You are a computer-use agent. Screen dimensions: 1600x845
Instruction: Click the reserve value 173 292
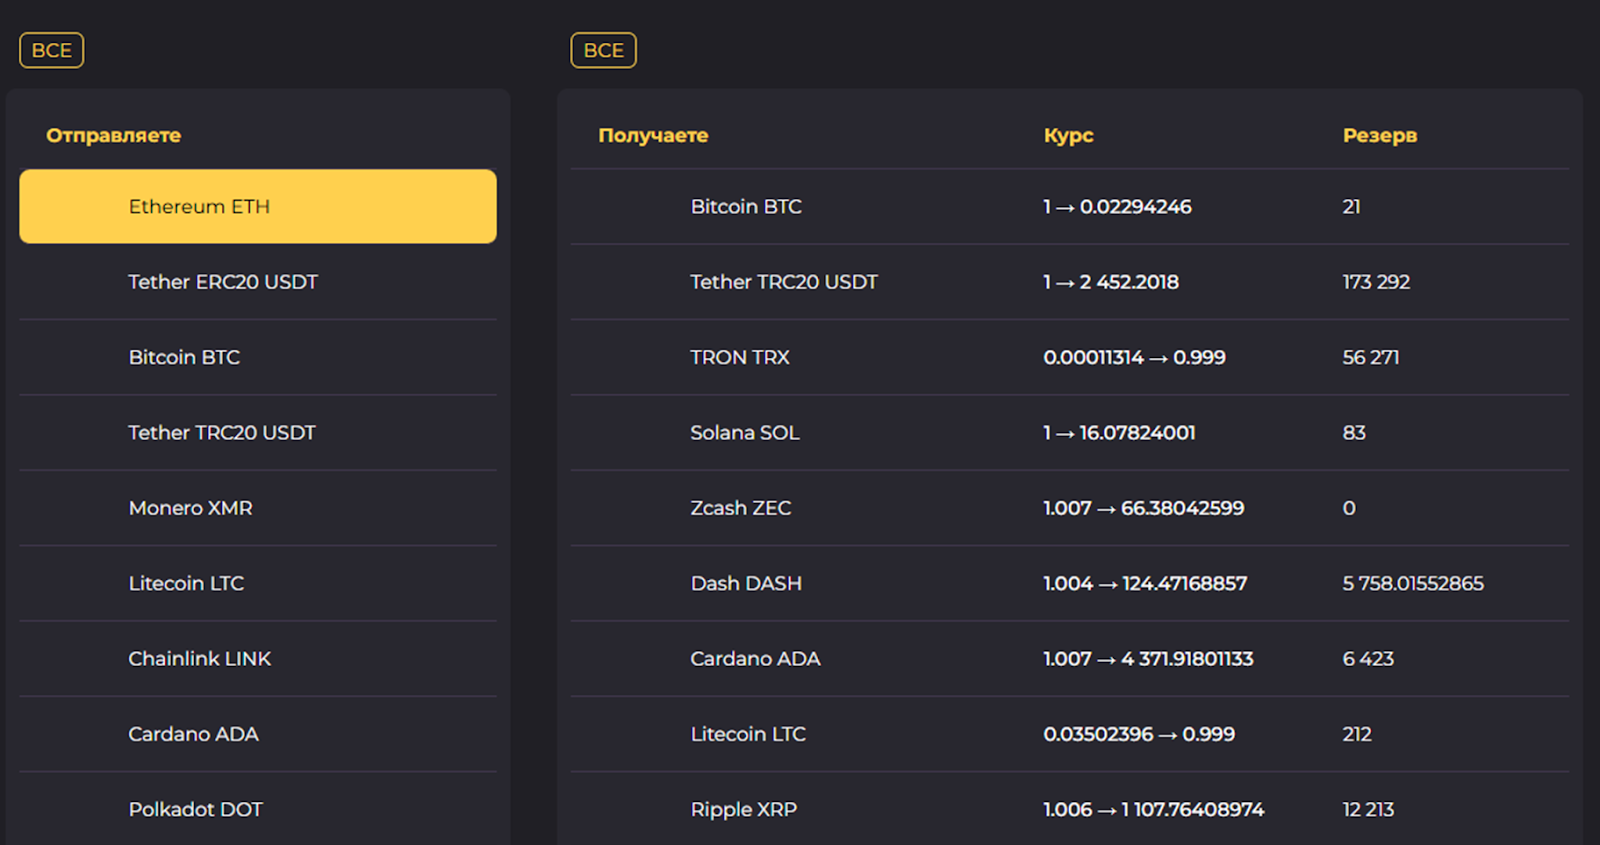(x=1376, y=282)
